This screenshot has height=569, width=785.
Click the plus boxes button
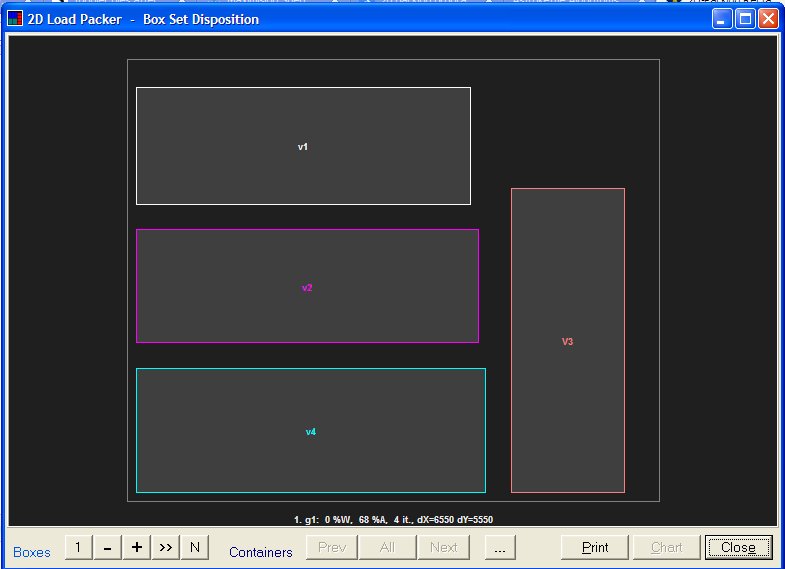pos(136,547)
